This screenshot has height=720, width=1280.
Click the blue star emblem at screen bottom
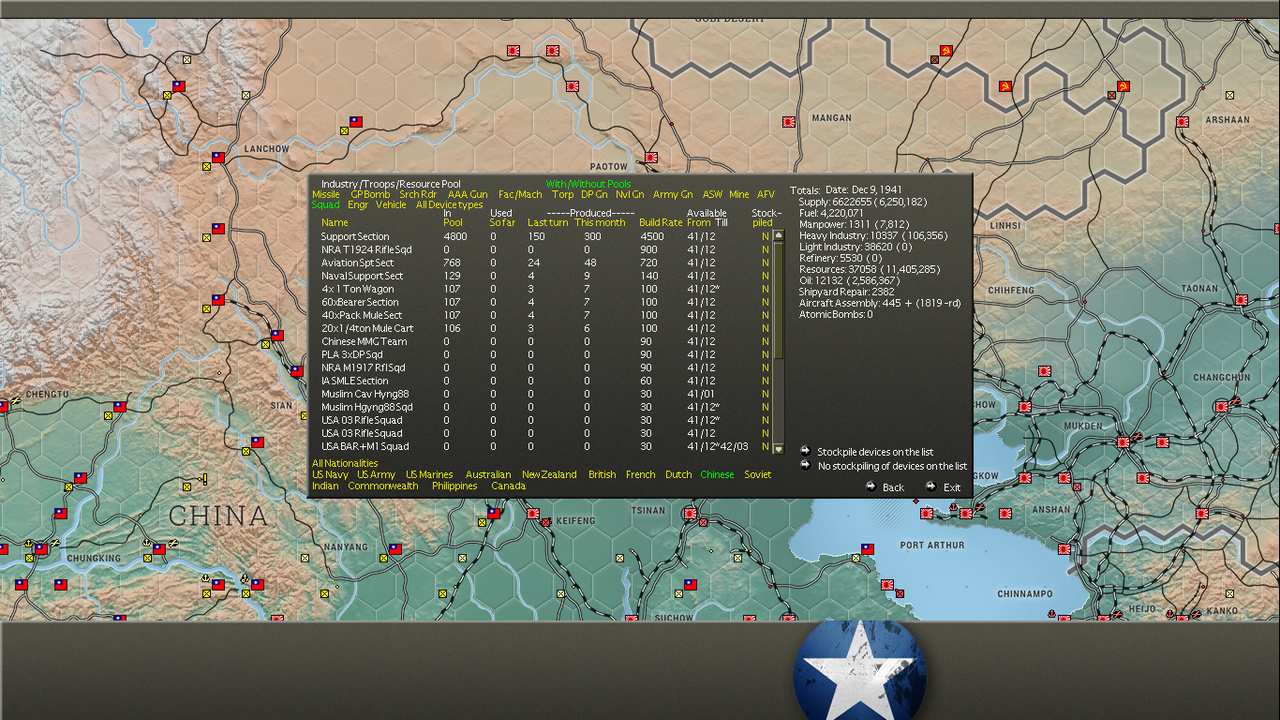(861, 670)
